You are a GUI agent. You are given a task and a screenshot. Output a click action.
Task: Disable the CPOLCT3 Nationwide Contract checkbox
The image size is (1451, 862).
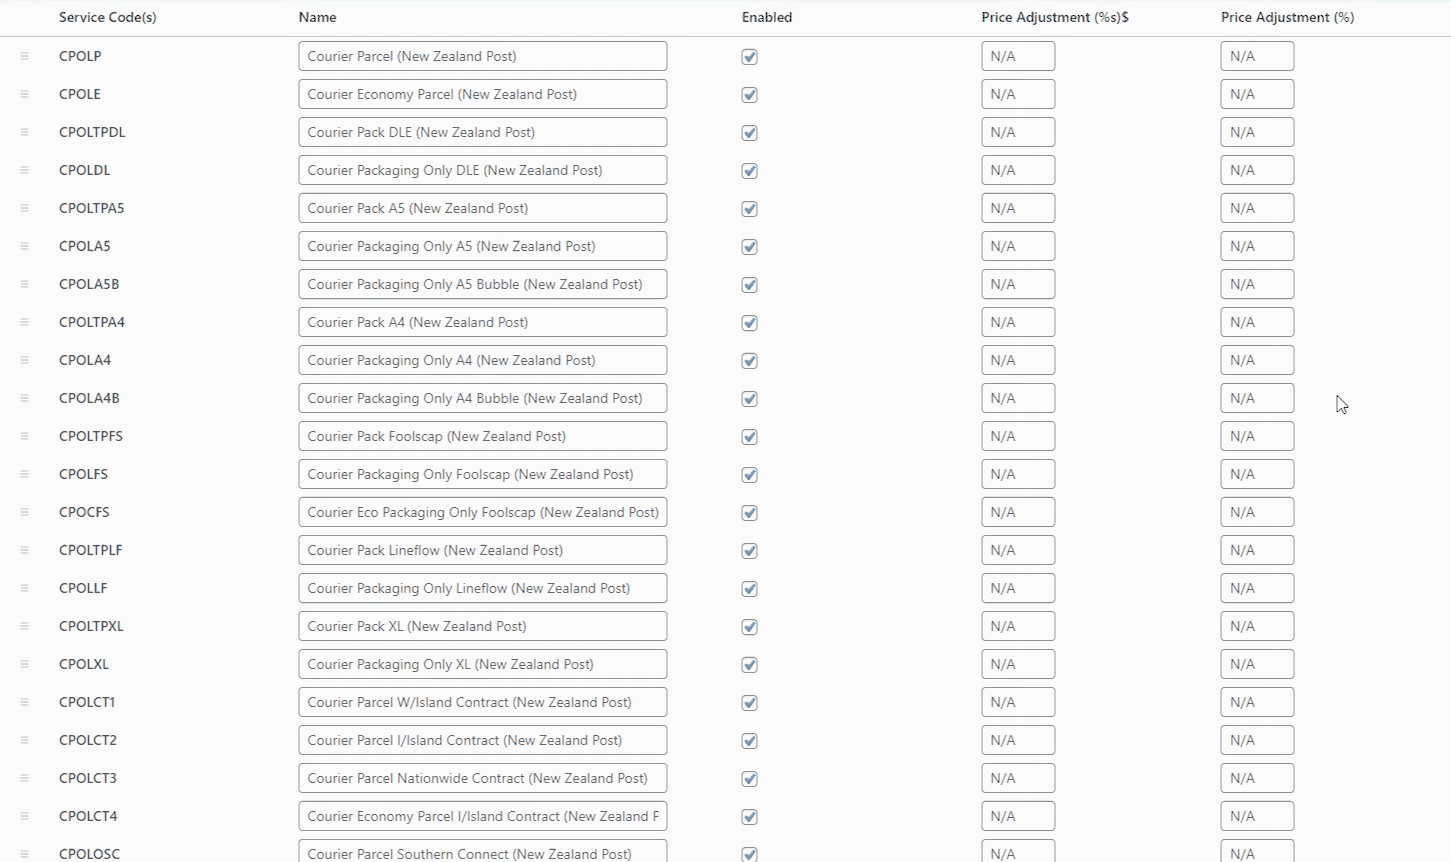(x=749, y=779)
